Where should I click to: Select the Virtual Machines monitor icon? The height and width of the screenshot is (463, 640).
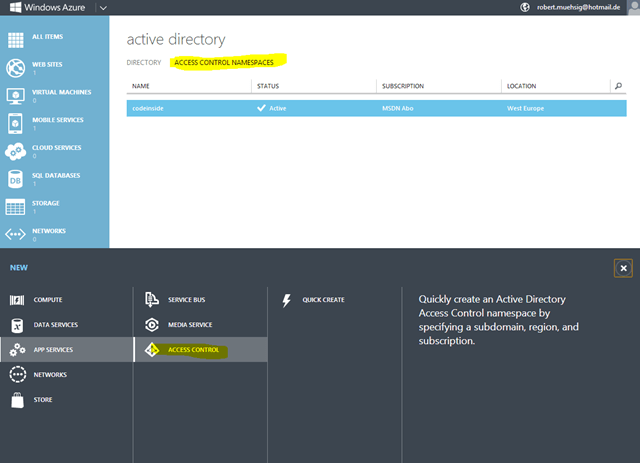[x=16, y=96]
